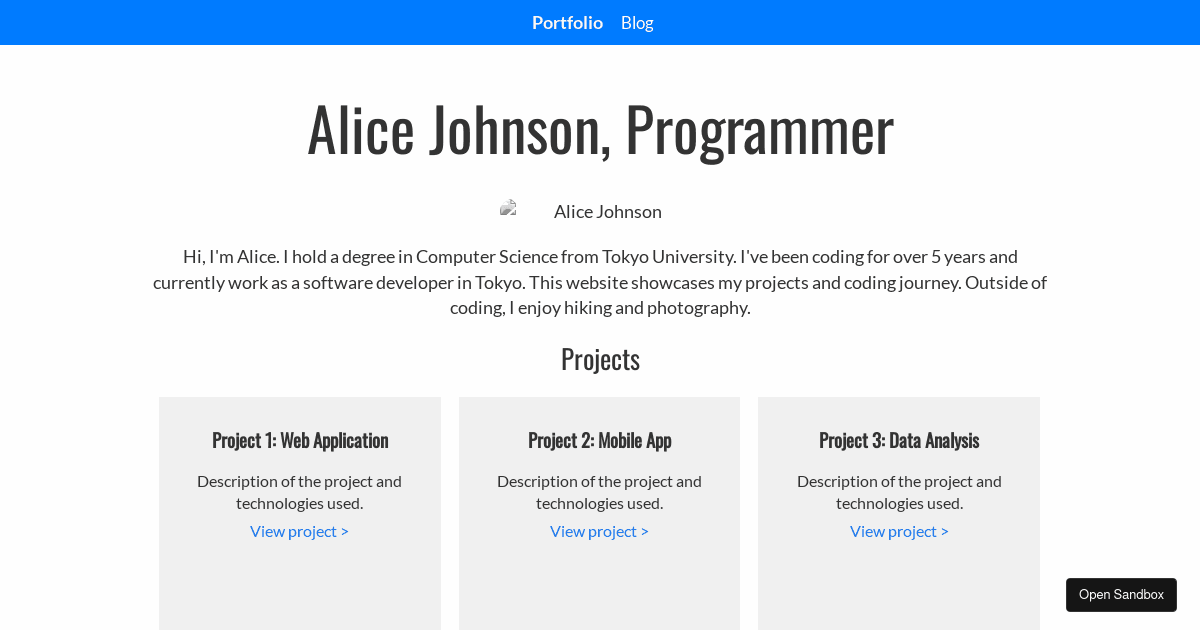Click the Alice Johnson, Programmer heading
This screenshot has width=1200, height=630.
(x=600, y=130)
